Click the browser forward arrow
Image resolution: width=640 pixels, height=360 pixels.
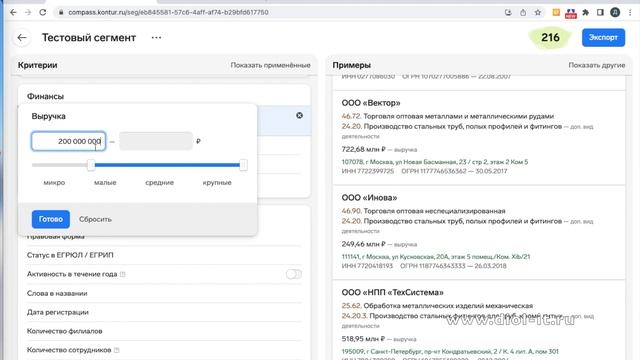point(28,13)
